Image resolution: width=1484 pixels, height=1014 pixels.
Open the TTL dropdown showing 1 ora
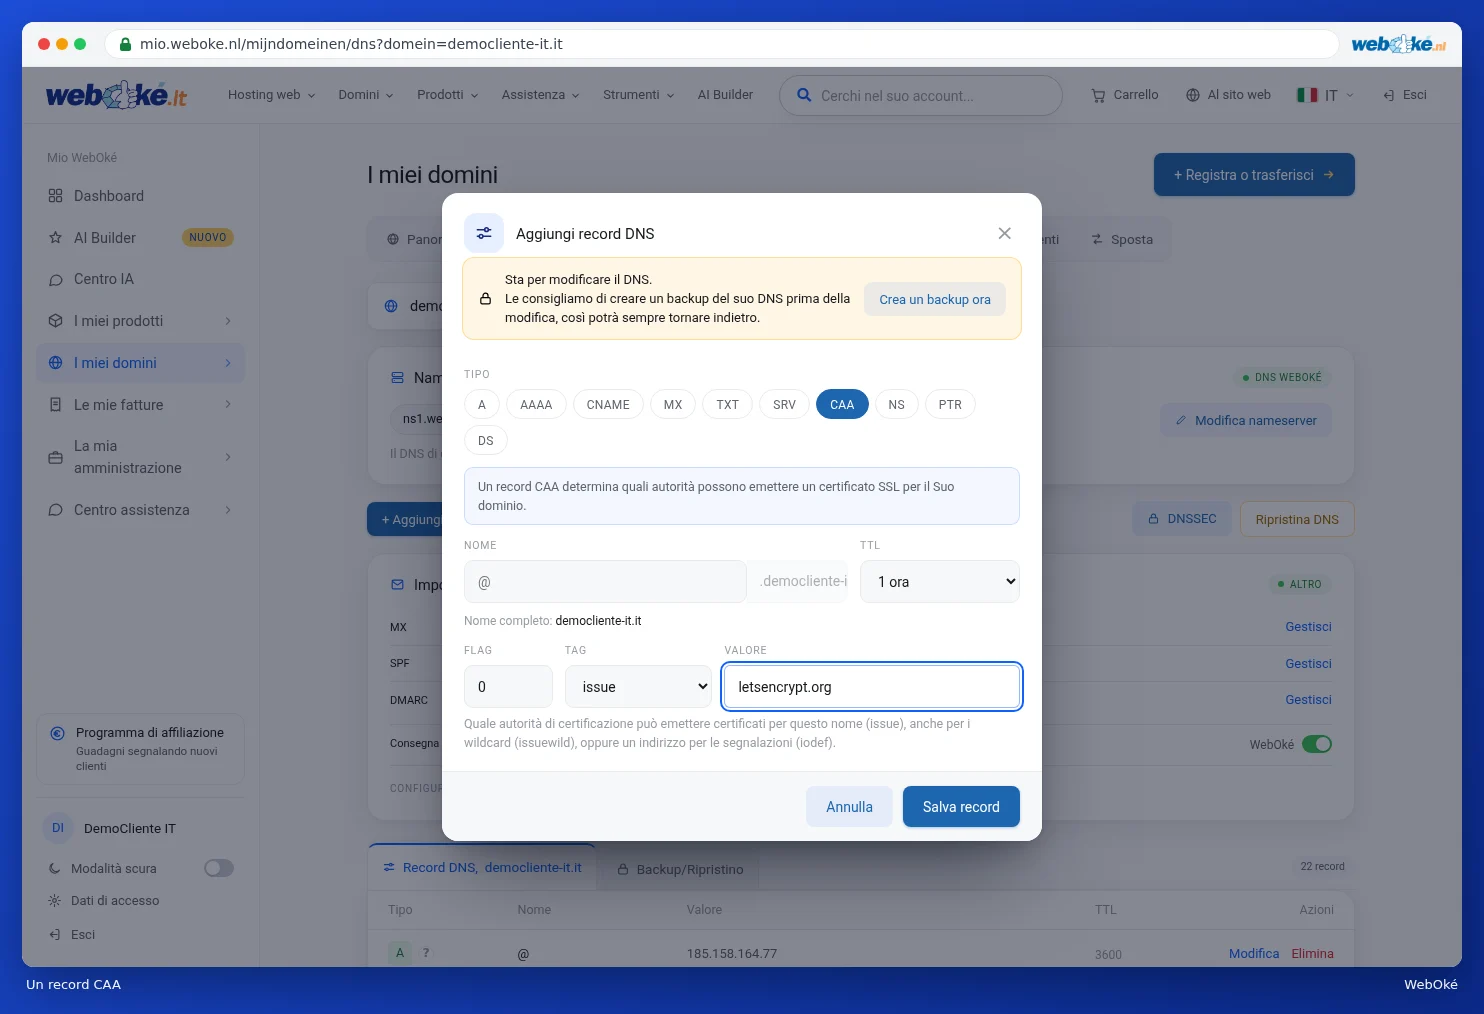(x=940, y=582)
